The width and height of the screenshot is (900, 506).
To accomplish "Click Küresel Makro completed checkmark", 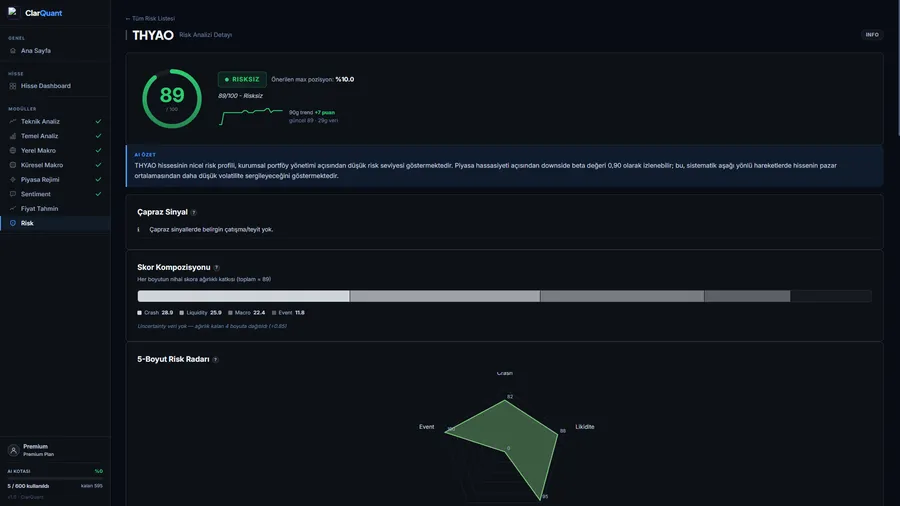I will coord(98,165).
